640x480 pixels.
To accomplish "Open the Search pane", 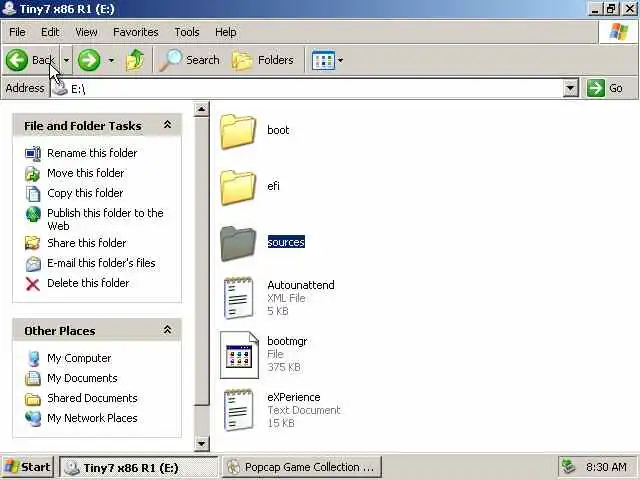I will tap(189, 60).
